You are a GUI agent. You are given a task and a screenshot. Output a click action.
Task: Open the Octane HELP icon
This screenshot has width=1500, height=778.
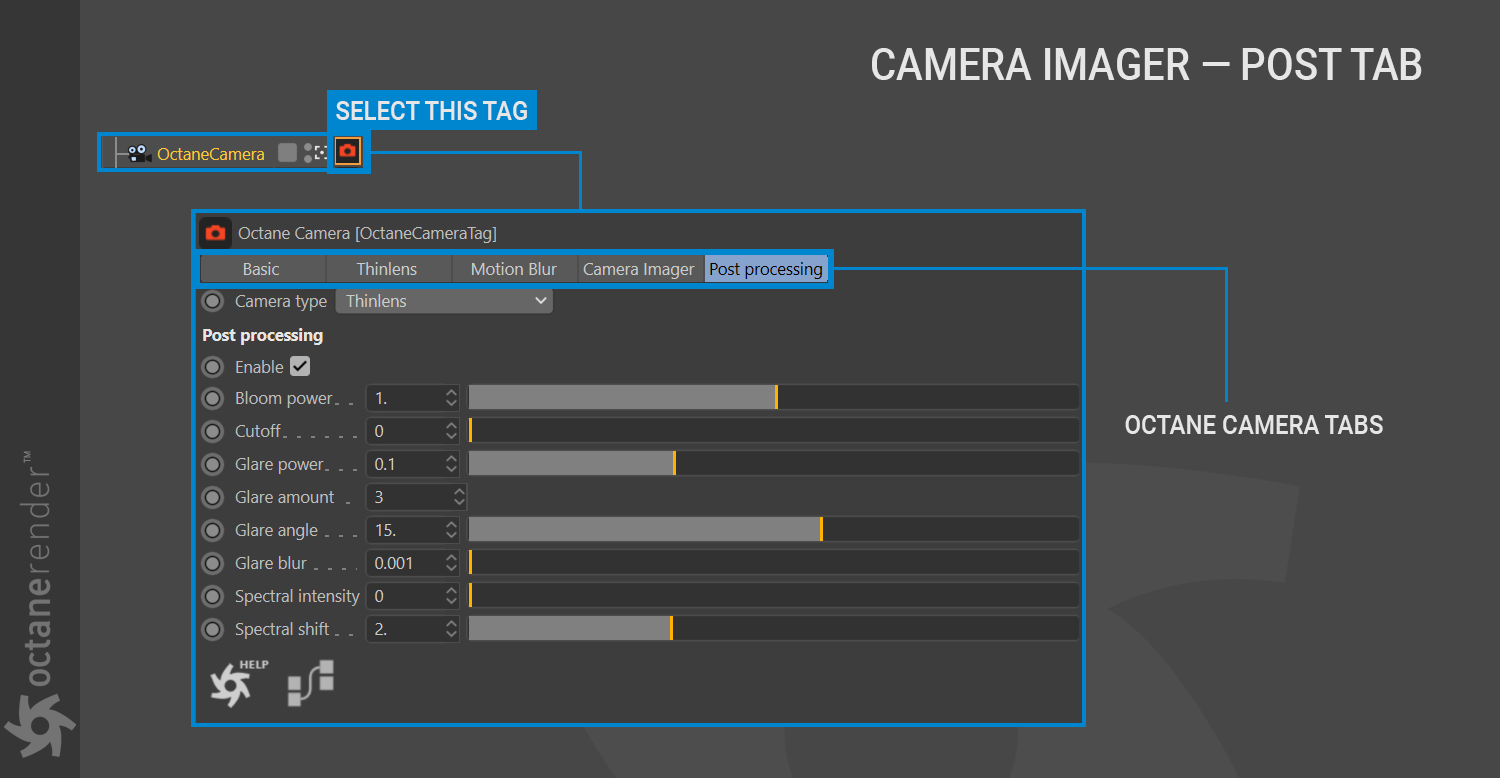tap(237, 683)
